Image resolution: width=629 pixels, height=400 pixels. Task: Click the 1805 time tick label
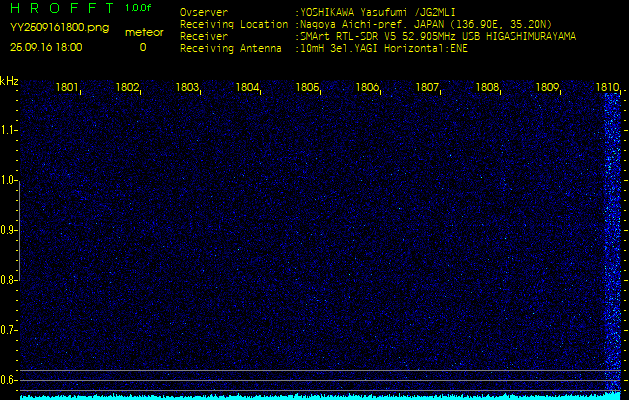click(307, 88)
